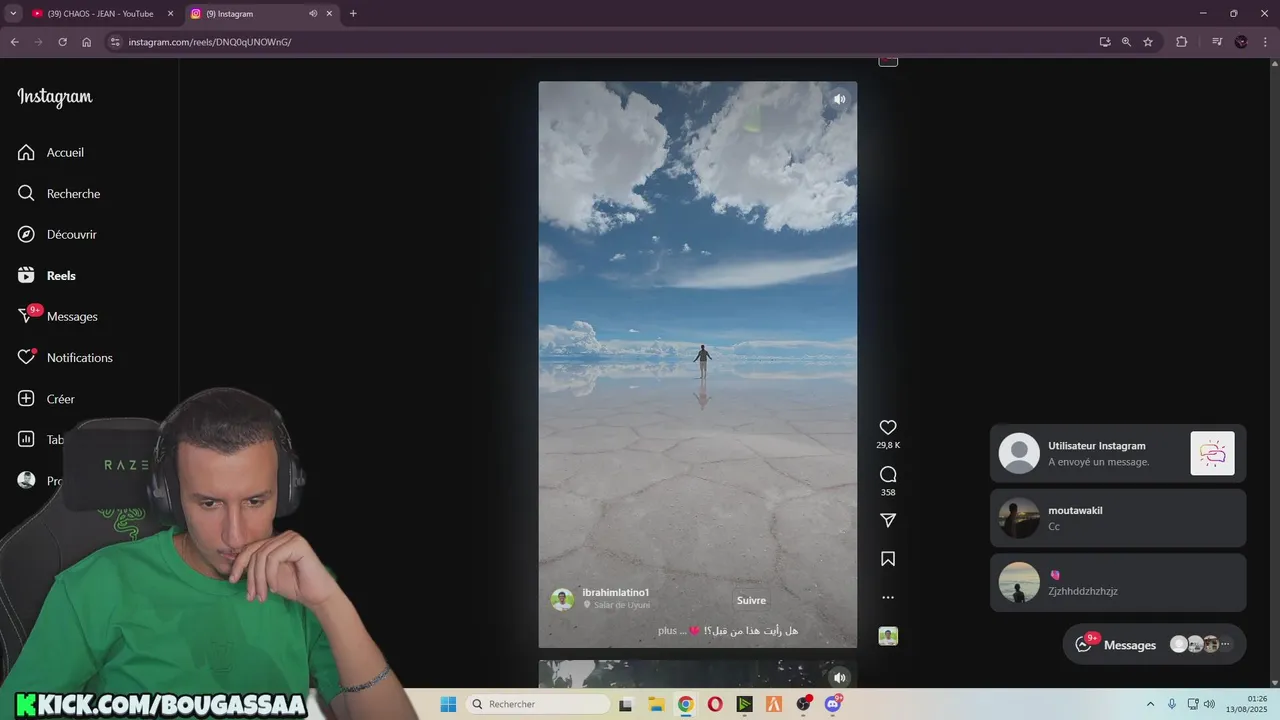Open Discord from the taskbar
Image resolution: width=1280 pixels, height=720 pixels.
pyautogui.click(x=833, y=704)
